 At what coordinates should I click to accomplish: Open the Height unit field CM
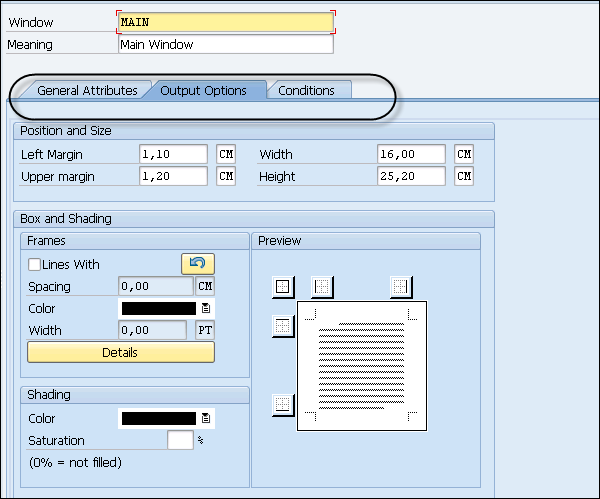click(464, 176)
